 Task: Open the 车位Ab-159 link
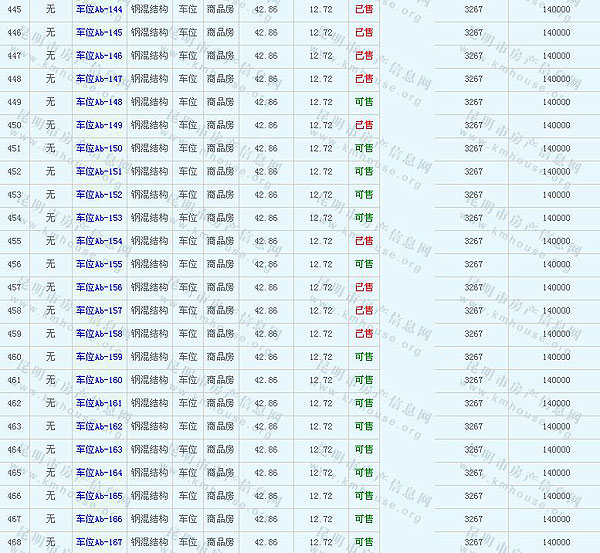click(99, 357)
